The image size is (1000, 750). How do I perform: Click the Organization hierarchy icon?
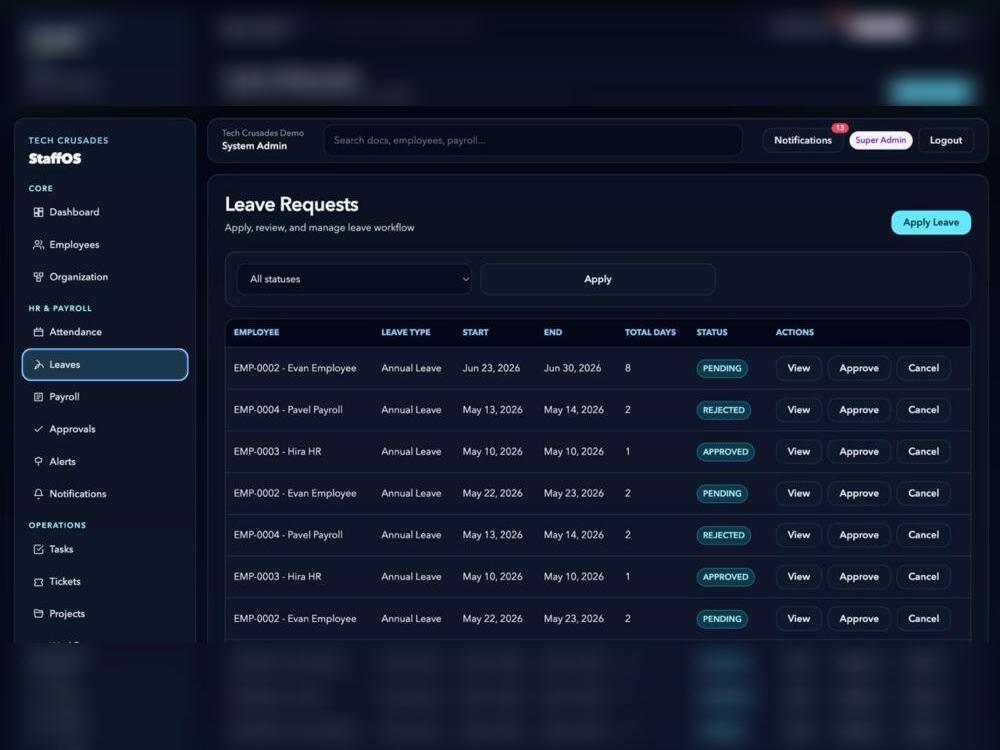pos(38,277)
